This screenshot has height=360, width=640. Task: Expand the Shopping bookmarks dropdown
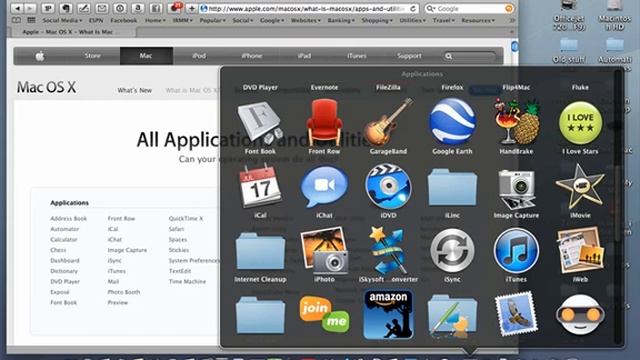point(377,20)
